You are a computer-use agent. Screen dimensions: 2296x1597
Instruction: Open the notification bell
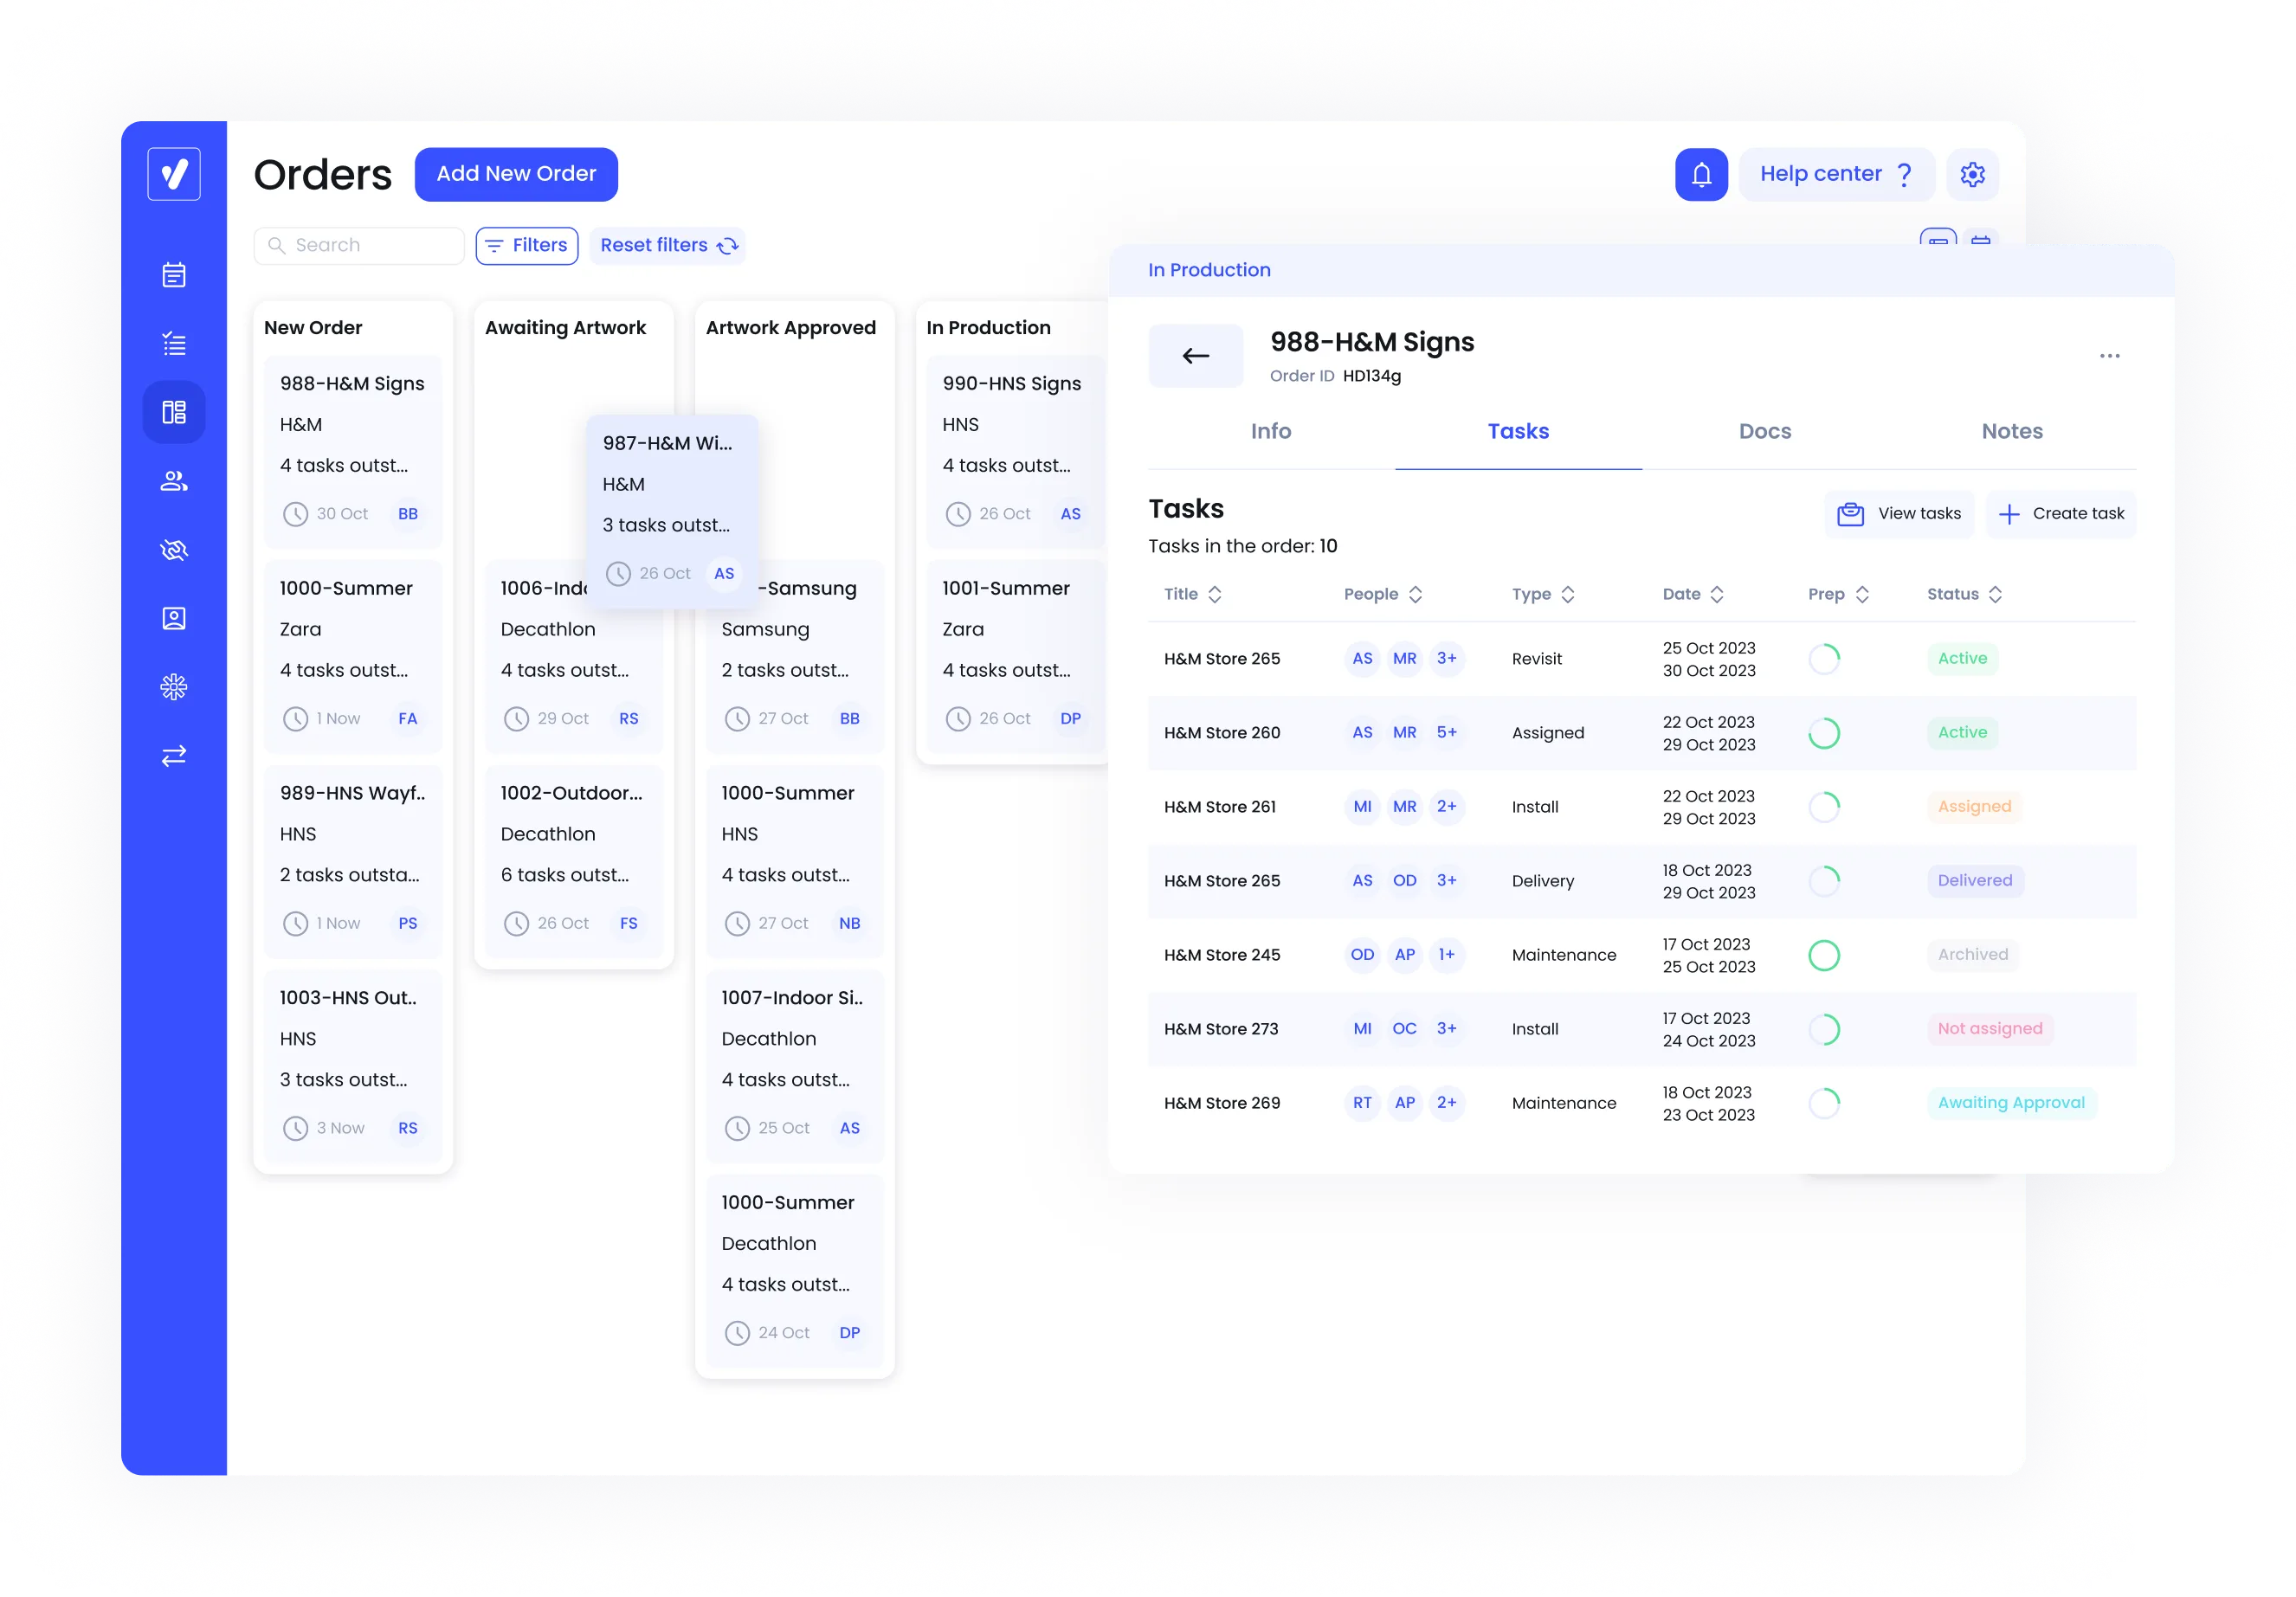[x=1700, y=174]
